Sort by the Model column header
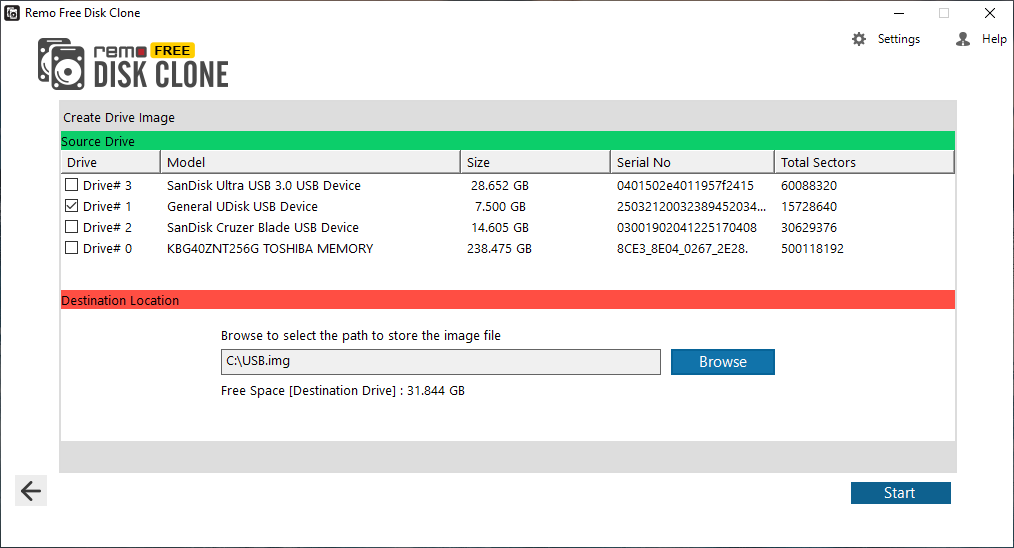Image resolution: width=1014 pixels, height=548 pixels. 310,162
